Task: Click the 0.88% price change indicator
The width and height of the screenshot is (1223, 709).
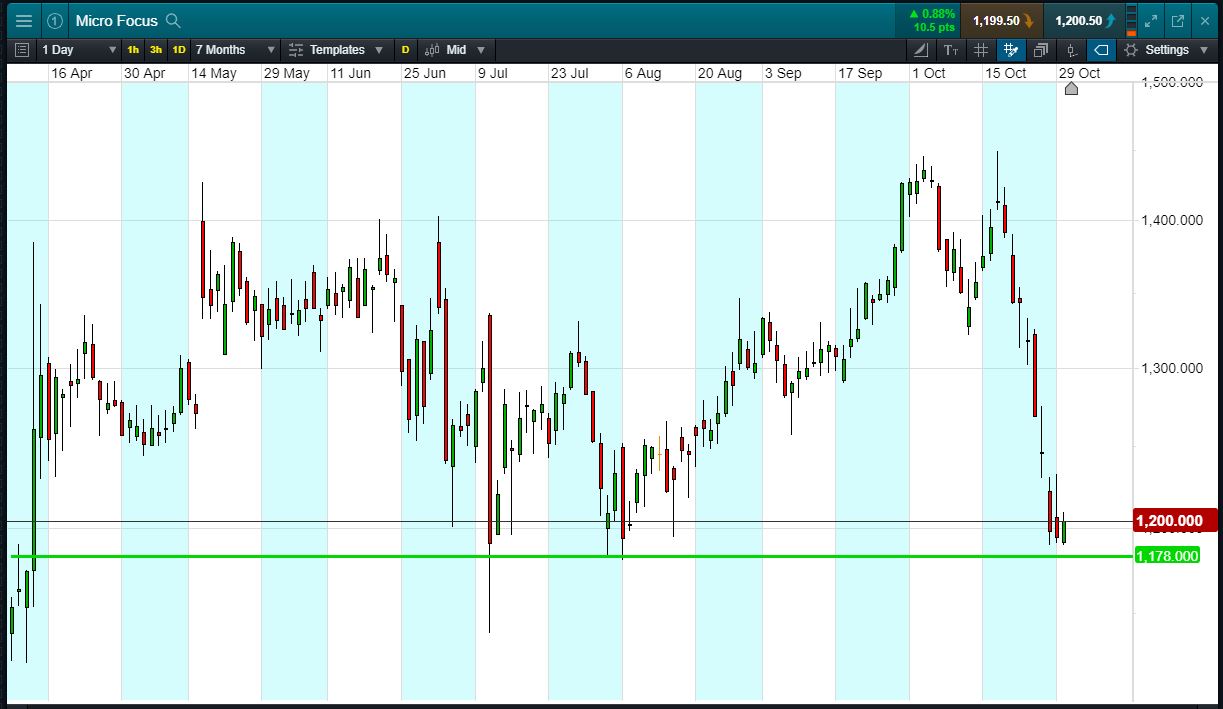Action: pyautogui.click(x=928, y=20)
